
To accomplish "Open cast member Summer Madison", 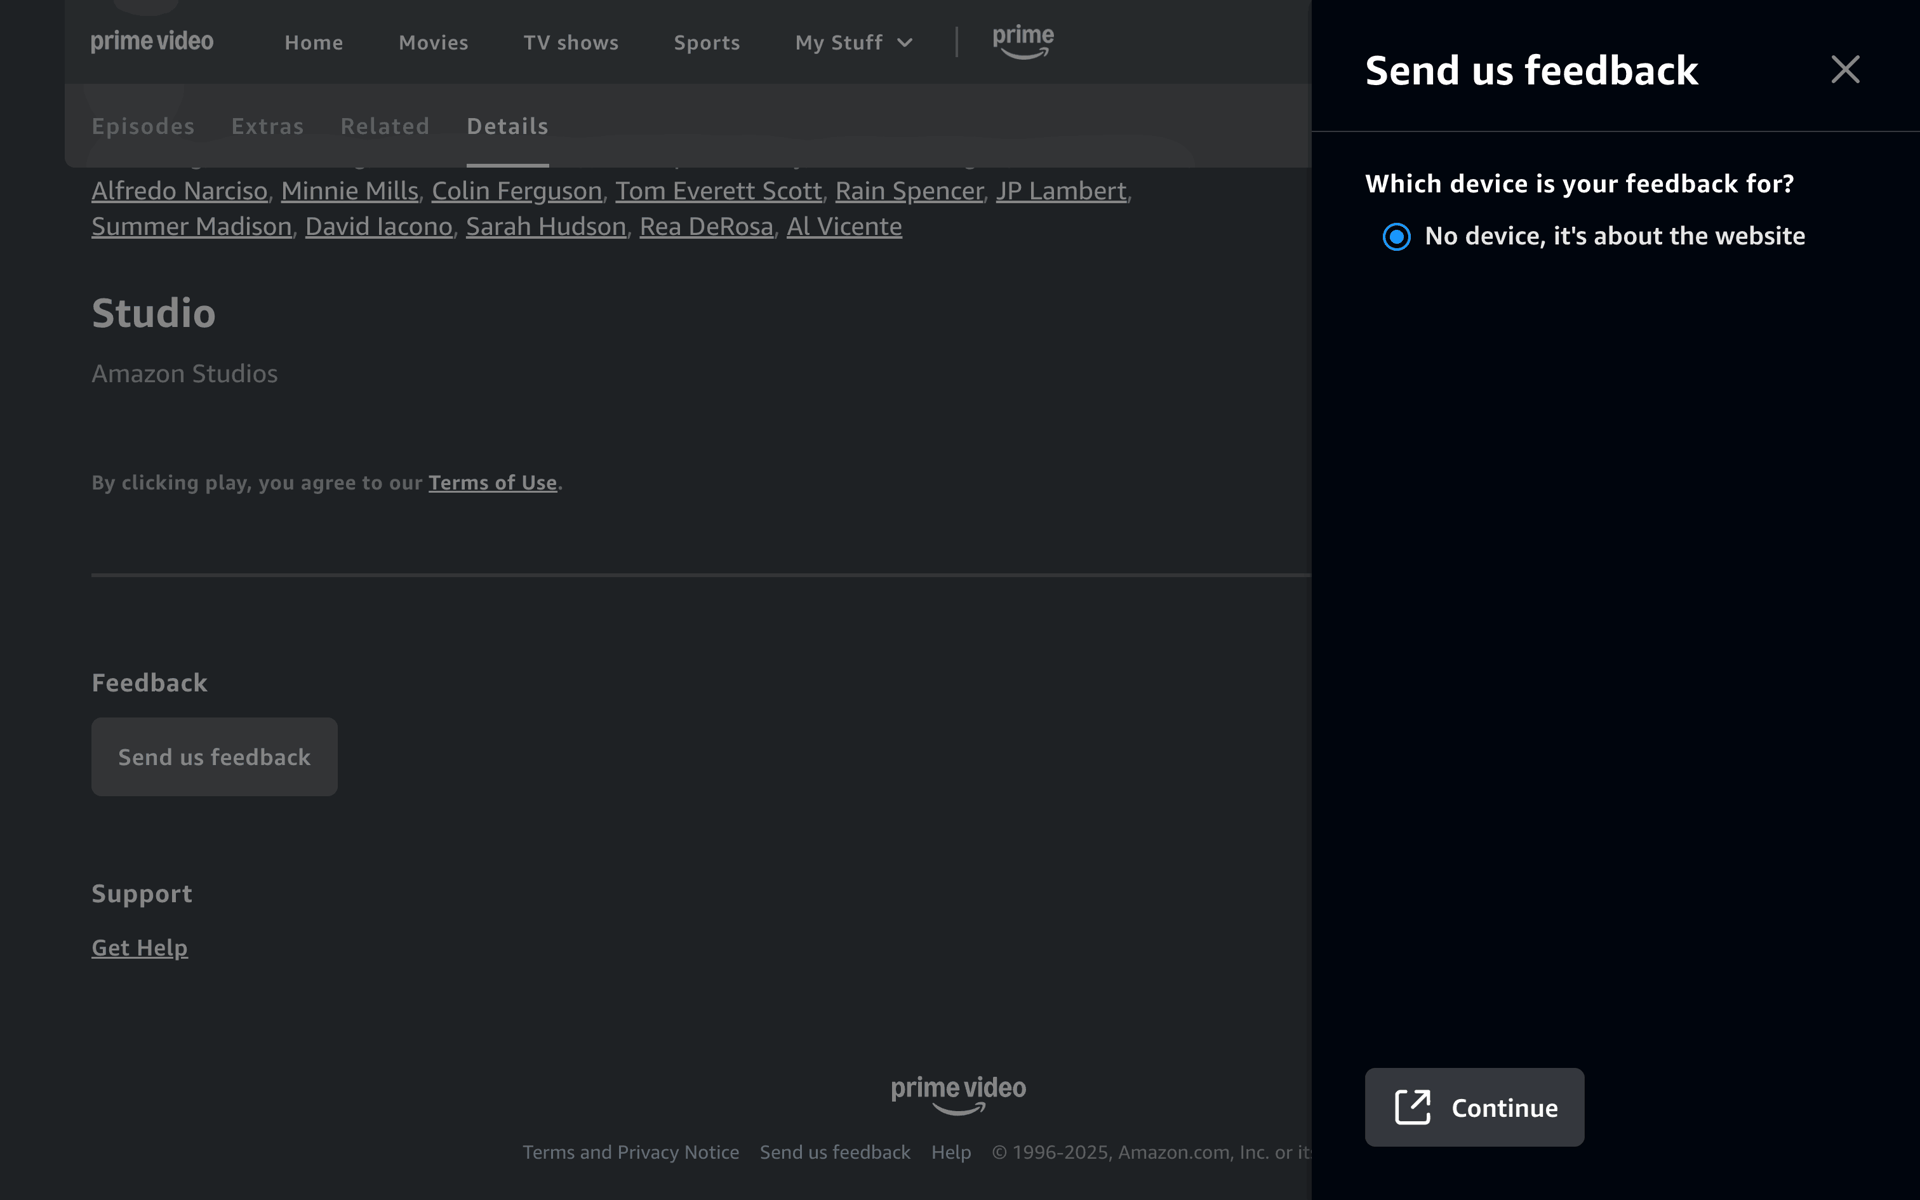I will click(x=191, y=226).
